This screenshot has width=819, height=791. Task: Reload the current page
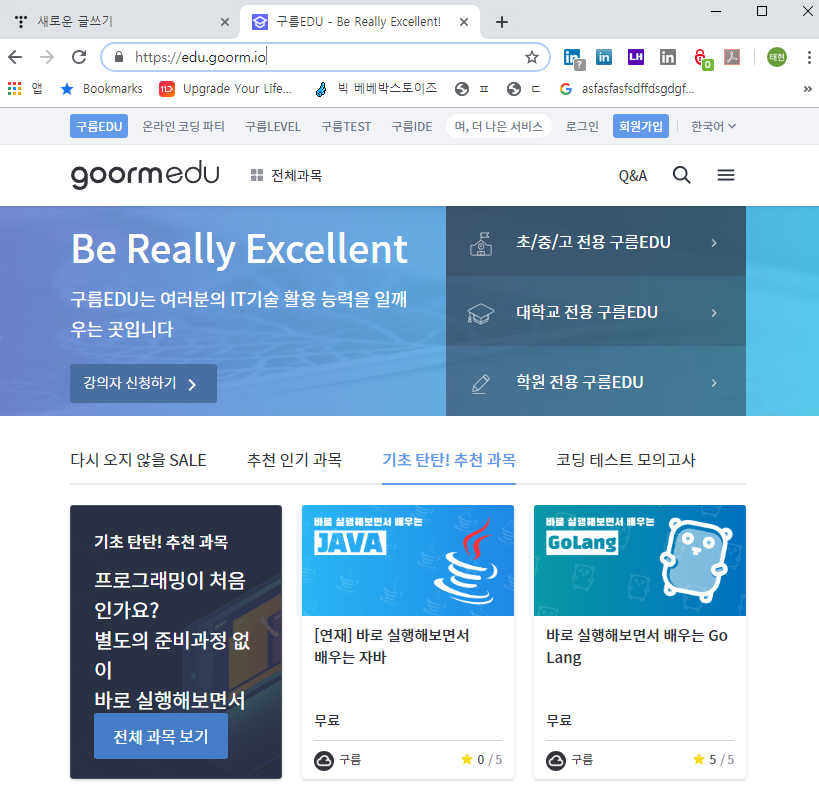[79, 57]
